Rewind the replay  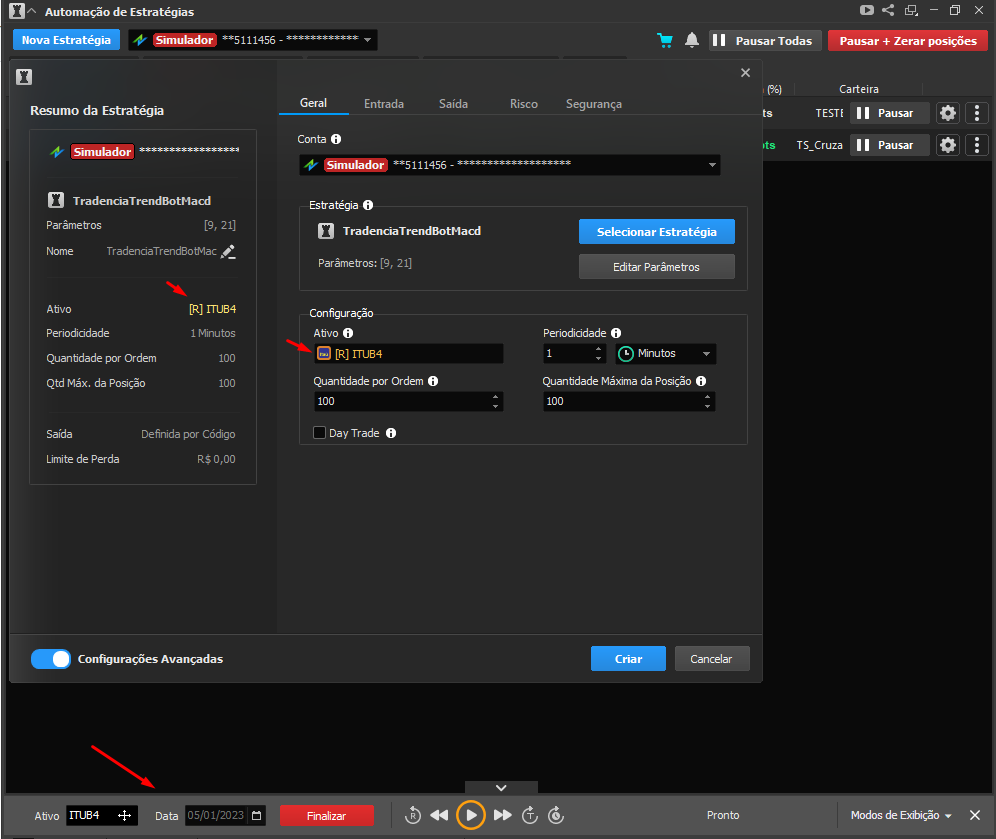439,815
